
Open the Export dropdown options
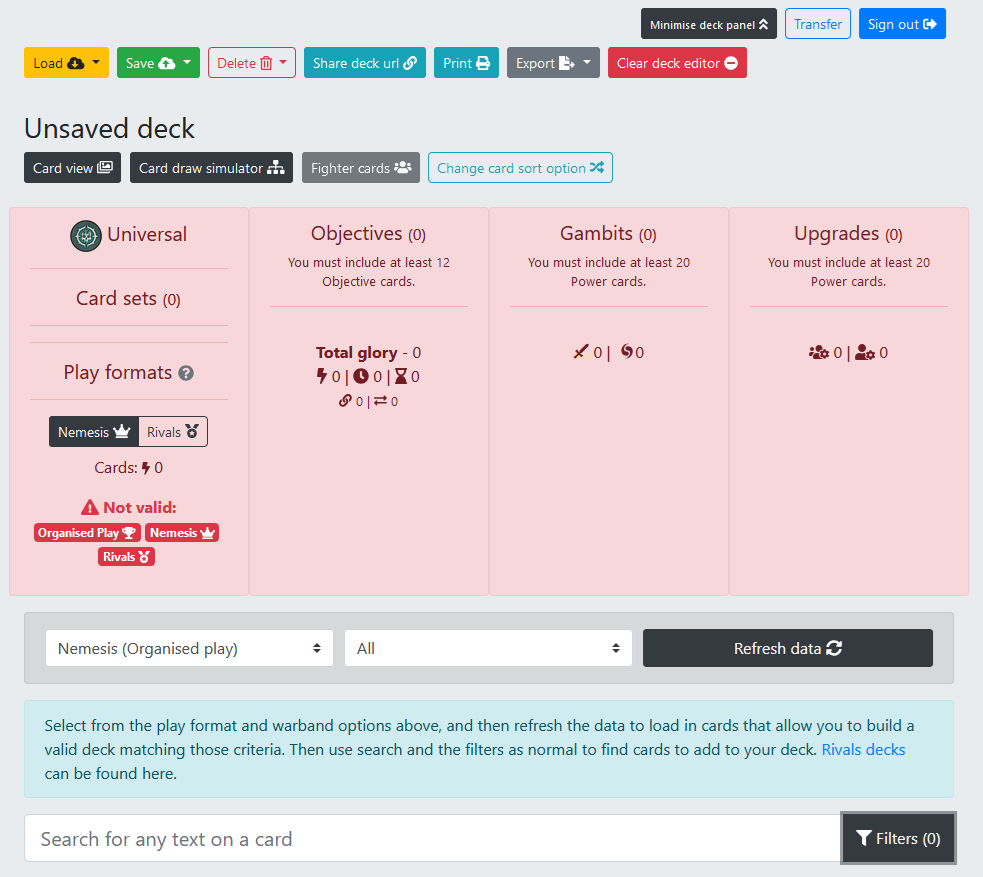click(553, 63)
